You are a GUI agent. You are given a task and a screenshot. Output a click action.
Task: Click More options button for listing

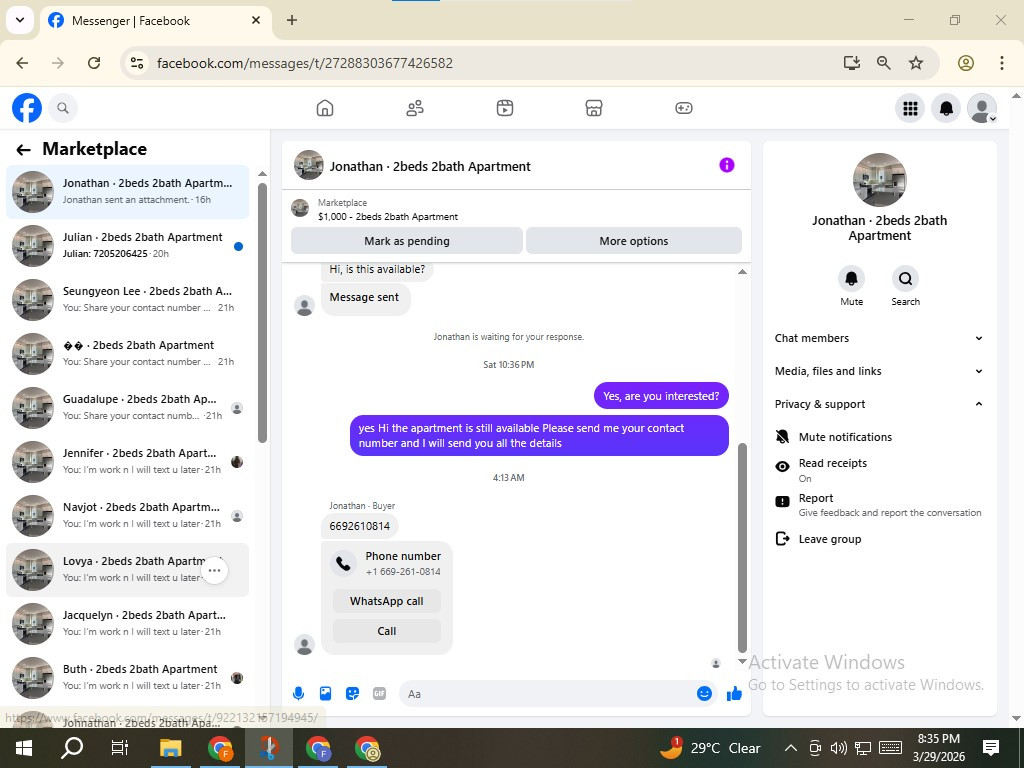pos(633,241)
